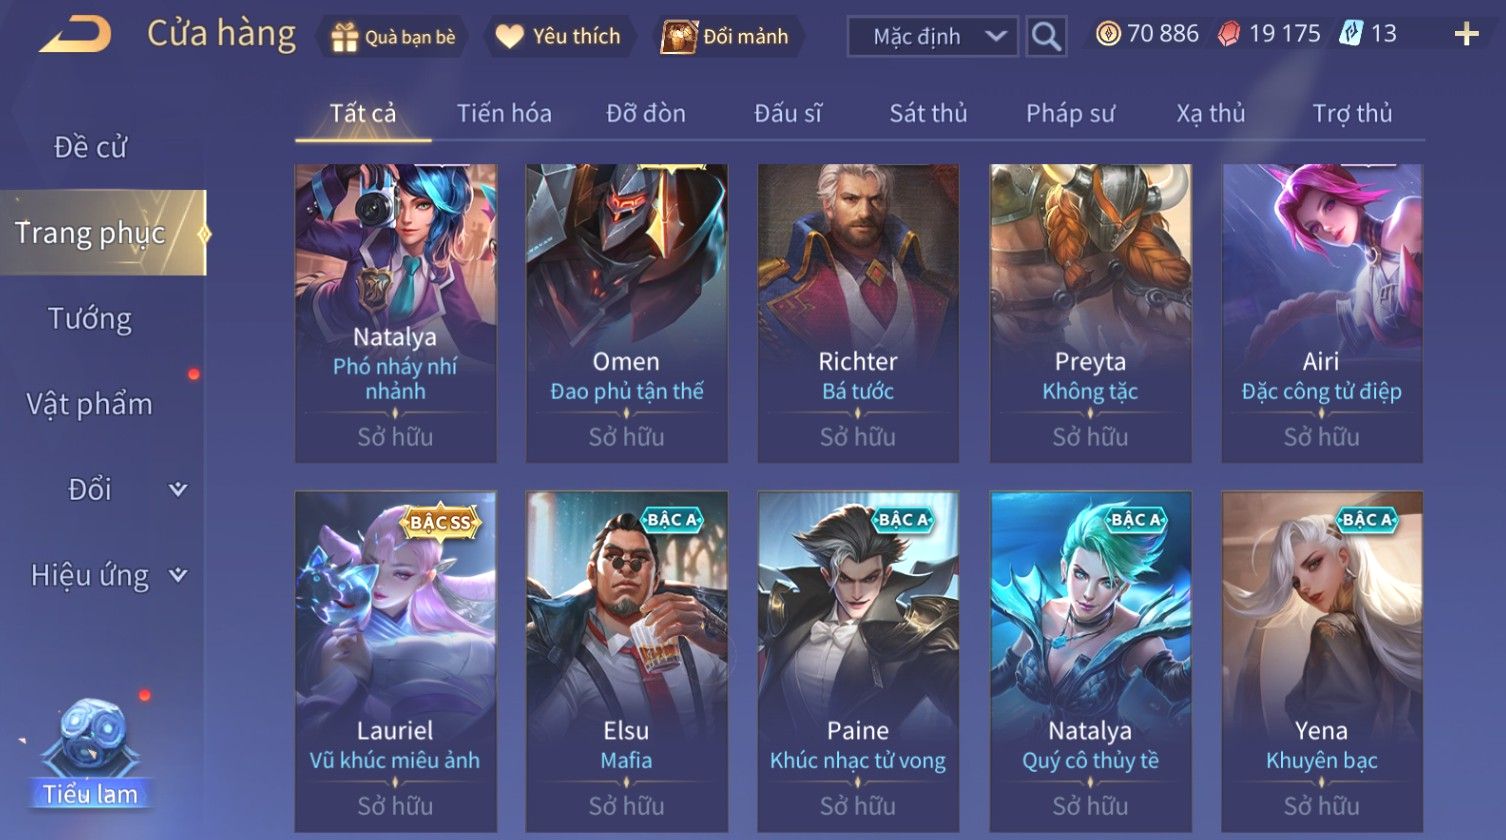Image resolution: width=1506 pixels, height=840 pixels.
Task: Open Quà bạn bè gift icon
Action: 345,38
